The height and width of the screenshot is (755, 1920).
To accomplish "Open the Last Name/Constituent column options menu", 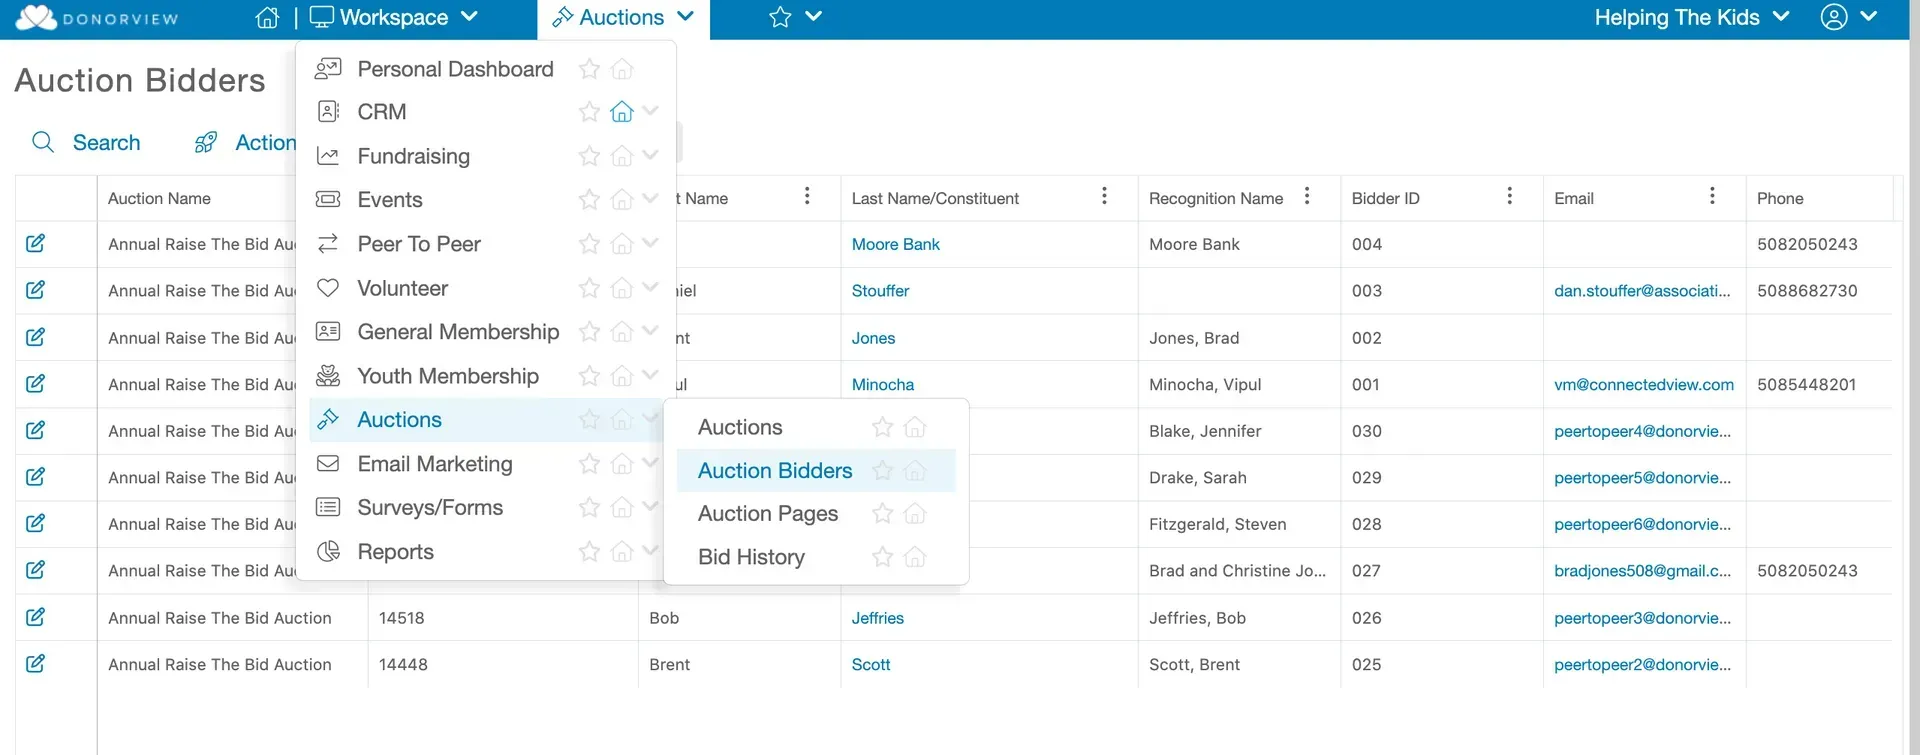I will click(x=1104, y=196).
